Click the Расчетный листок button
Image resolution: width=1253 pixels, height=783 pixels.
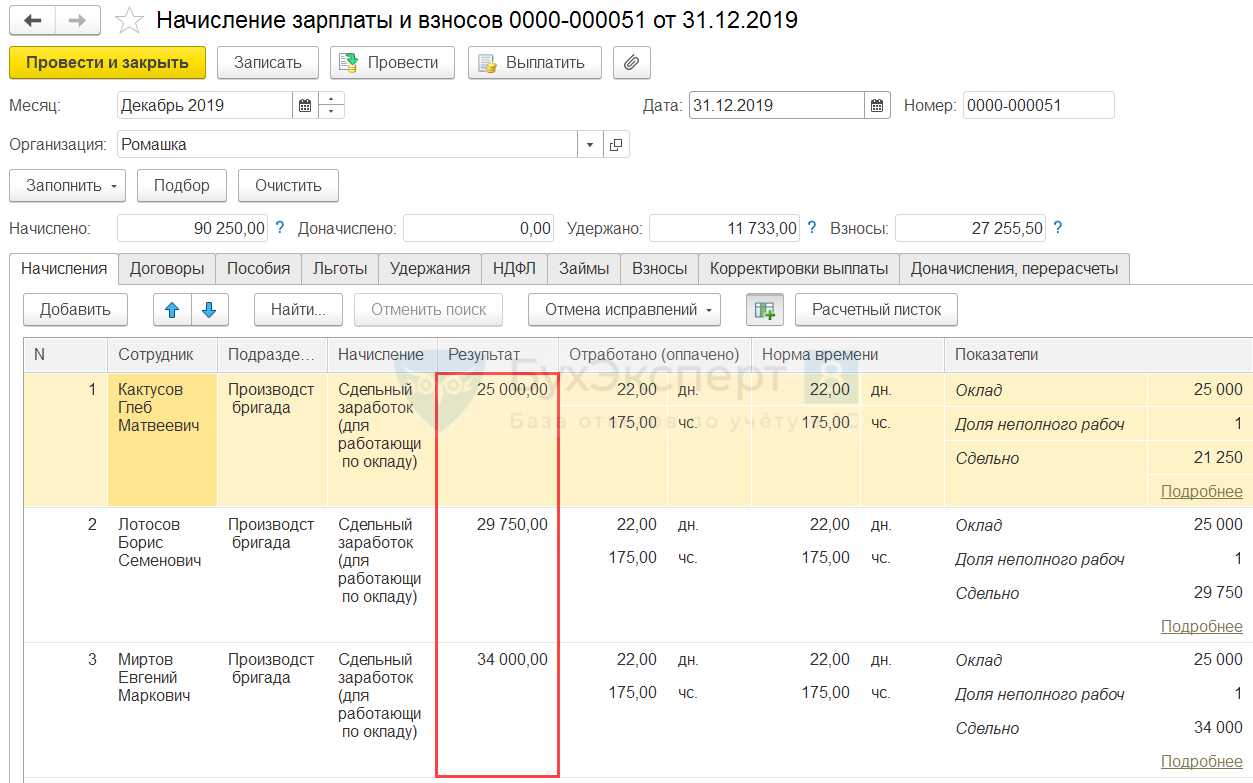876,310
